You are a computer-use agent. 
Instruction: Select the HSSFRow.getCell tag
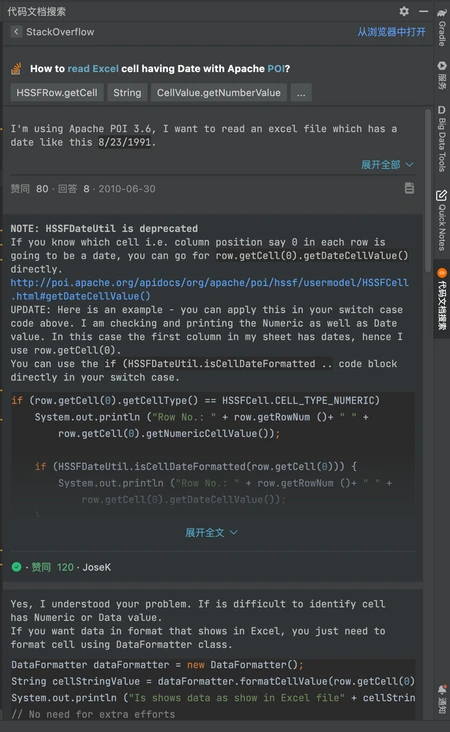coord(57,92)
